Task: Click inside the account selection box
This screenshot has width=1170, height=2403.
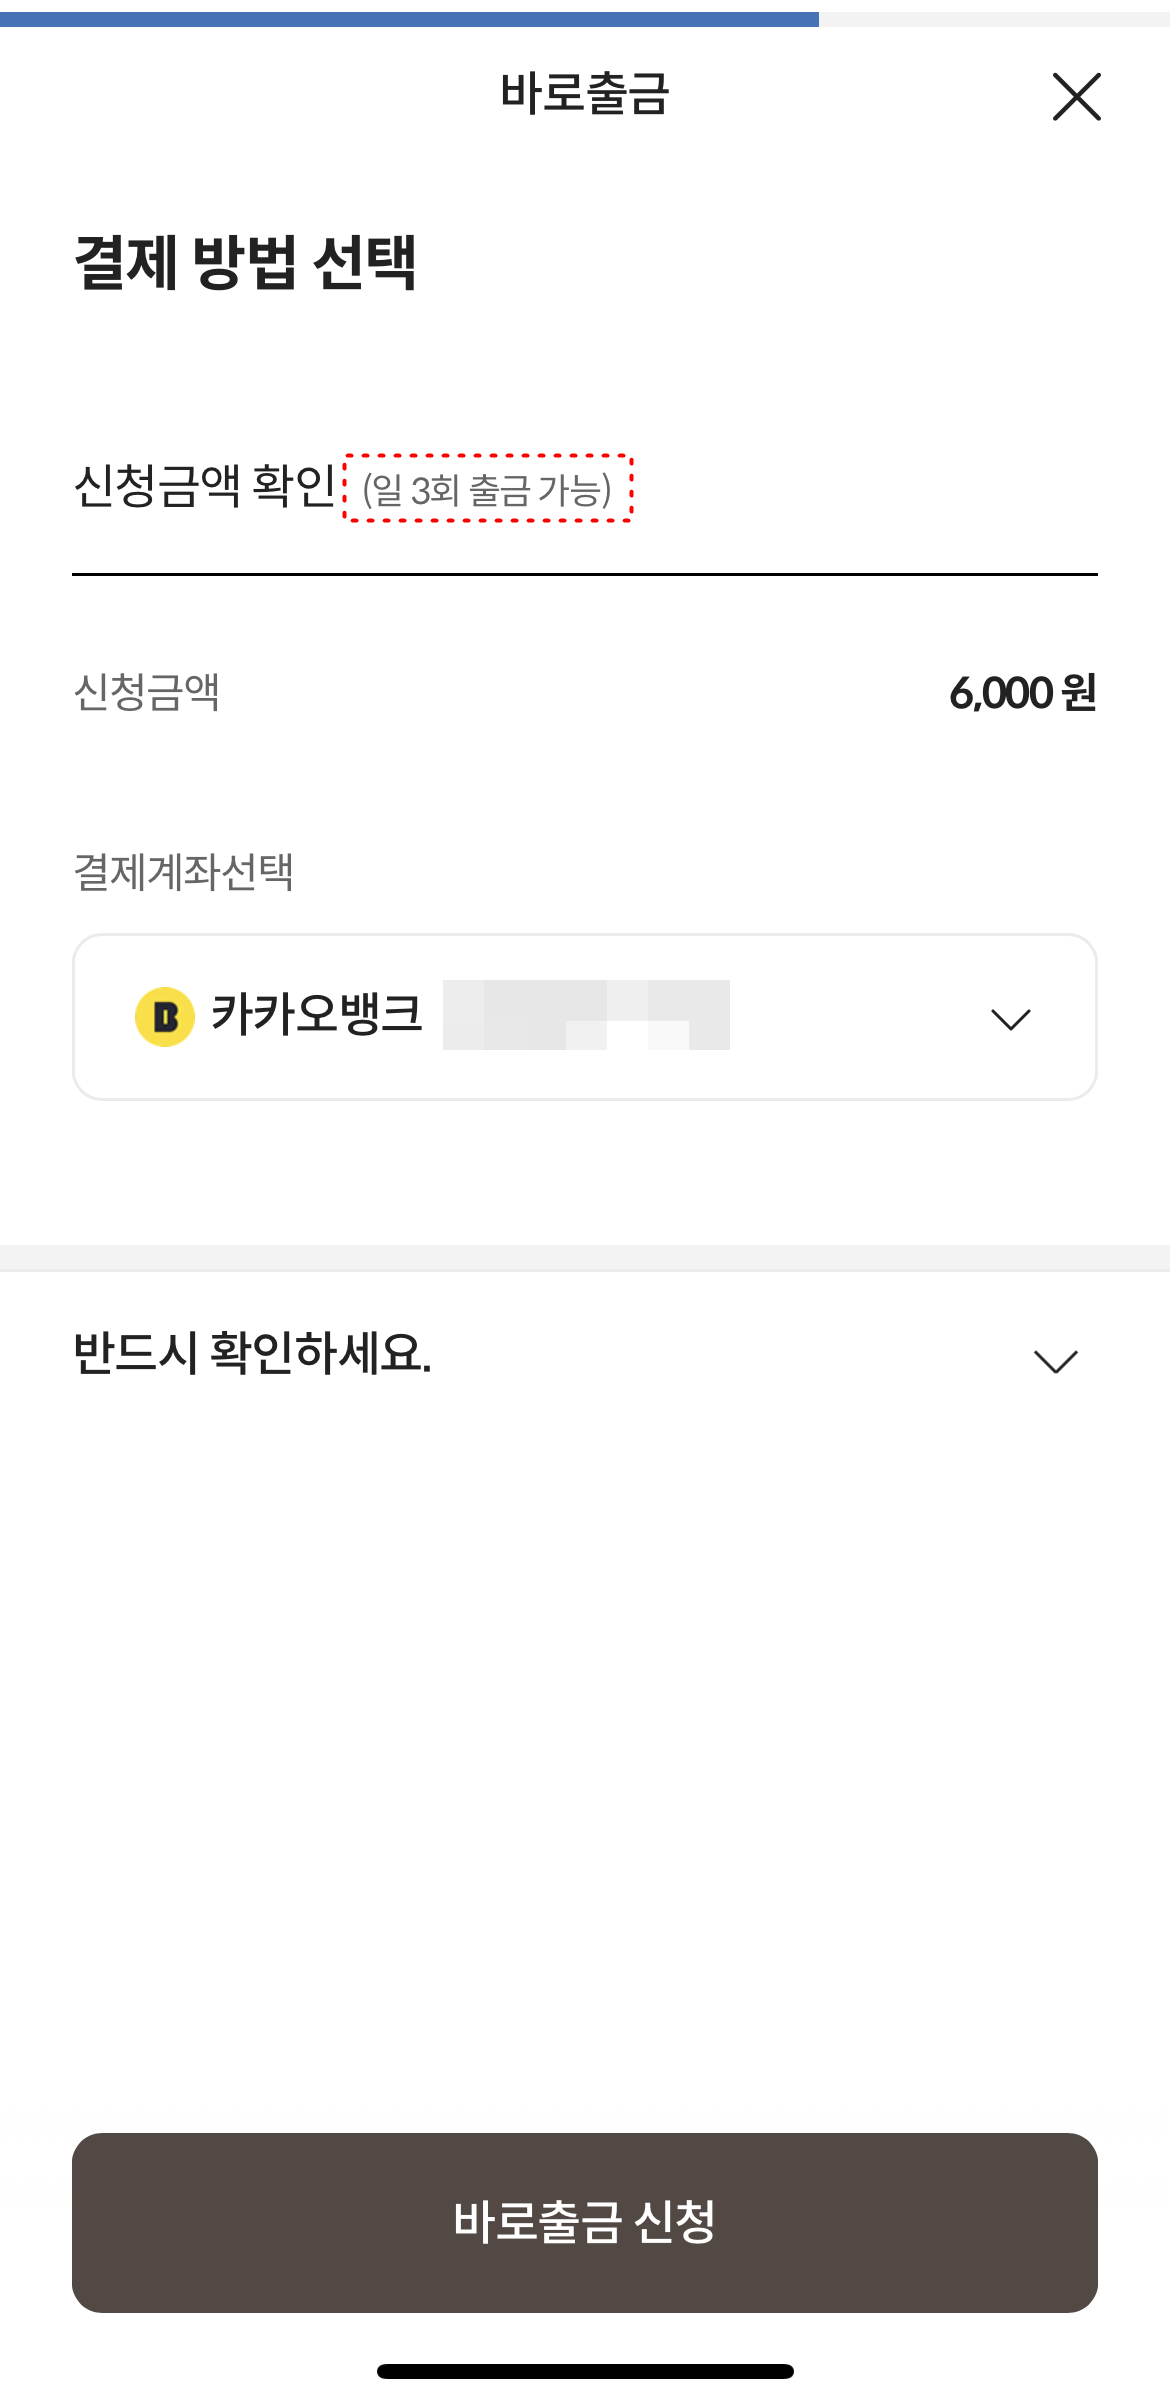Action: coord(585,1016)
